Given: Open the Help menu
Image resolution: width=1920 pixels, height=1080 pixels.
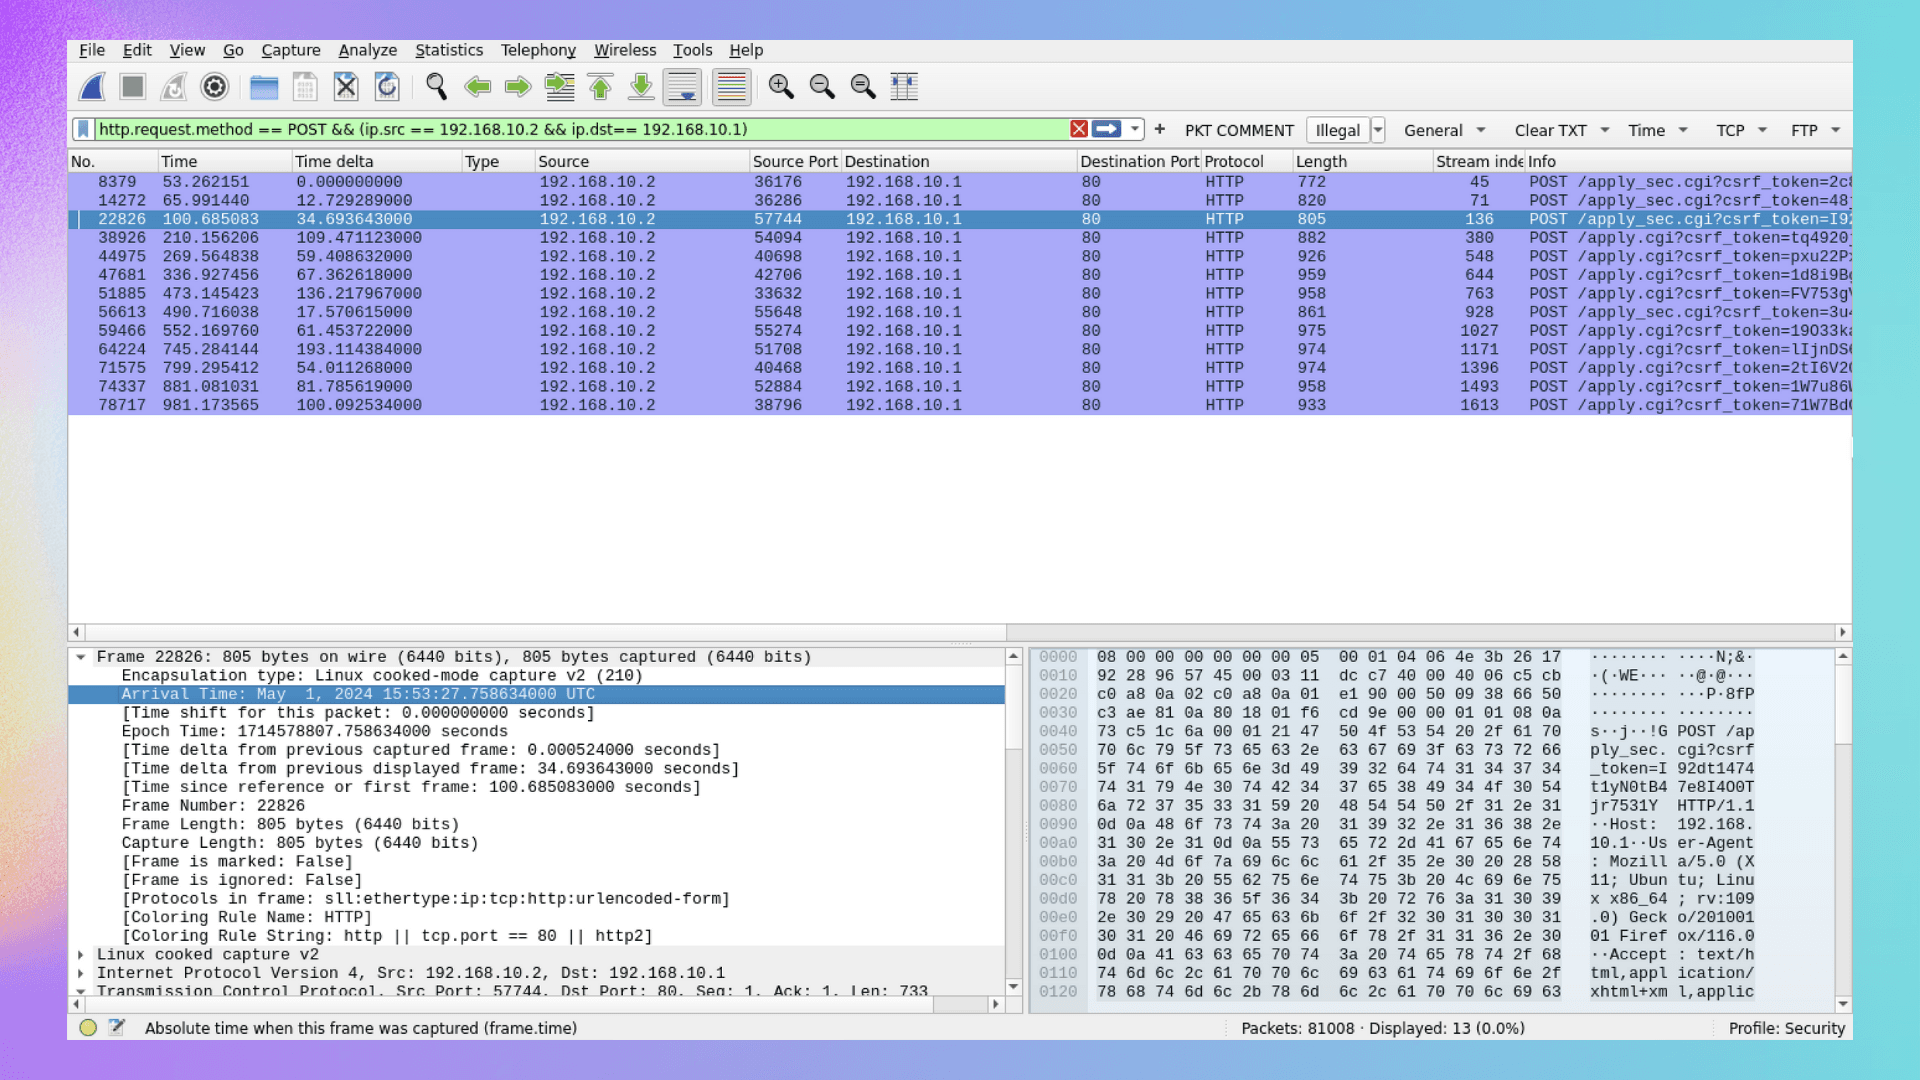Looking at the screenshot, I should (x=746, y=50).
